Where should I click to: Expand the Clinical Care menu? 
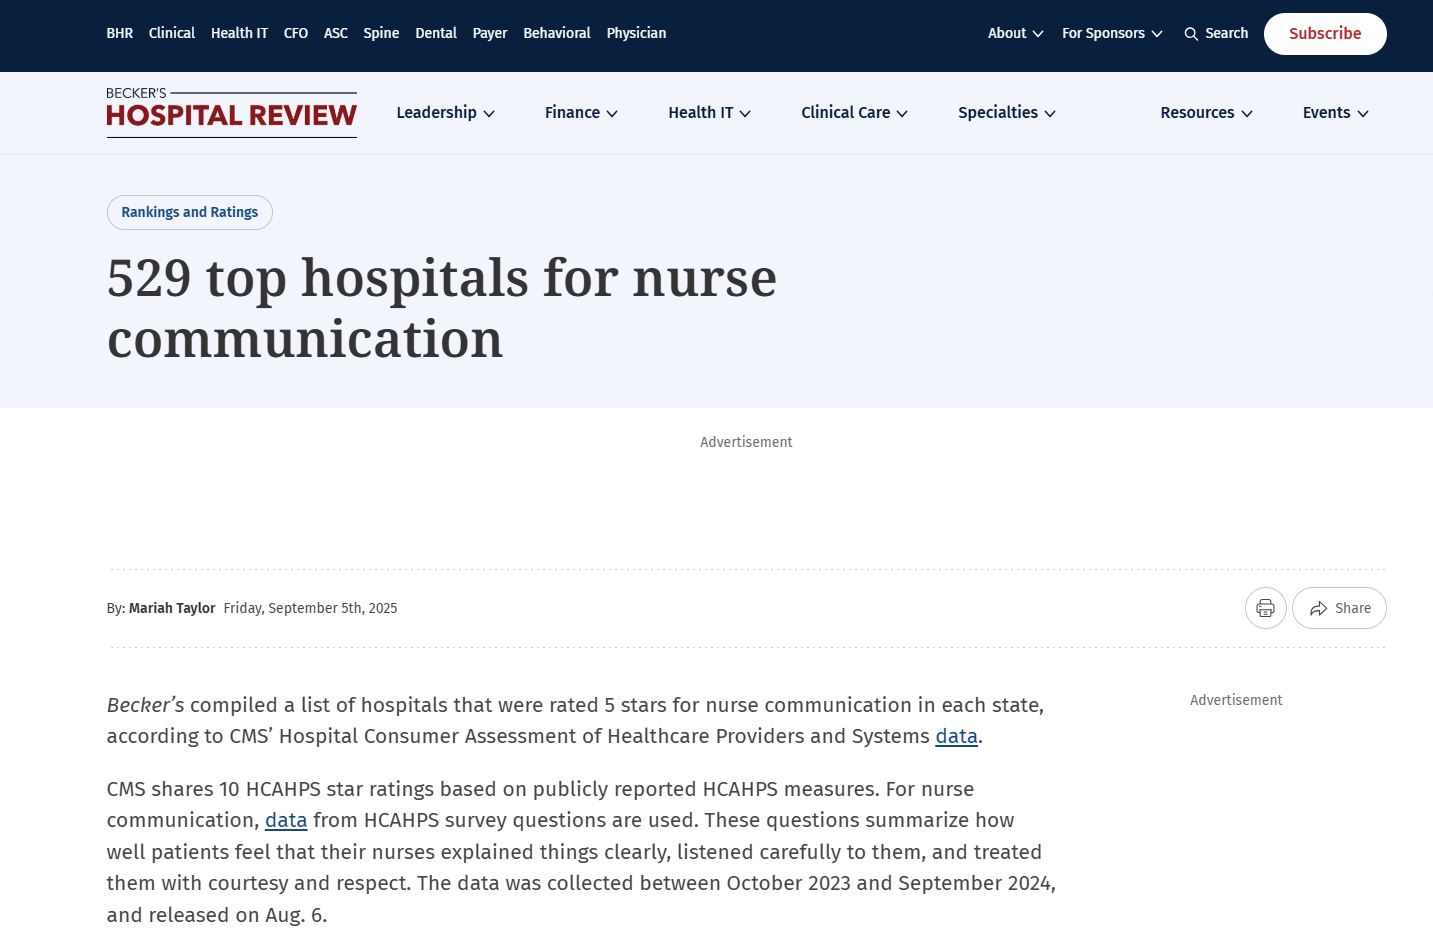pyautogui.click(x=854, y=113)
